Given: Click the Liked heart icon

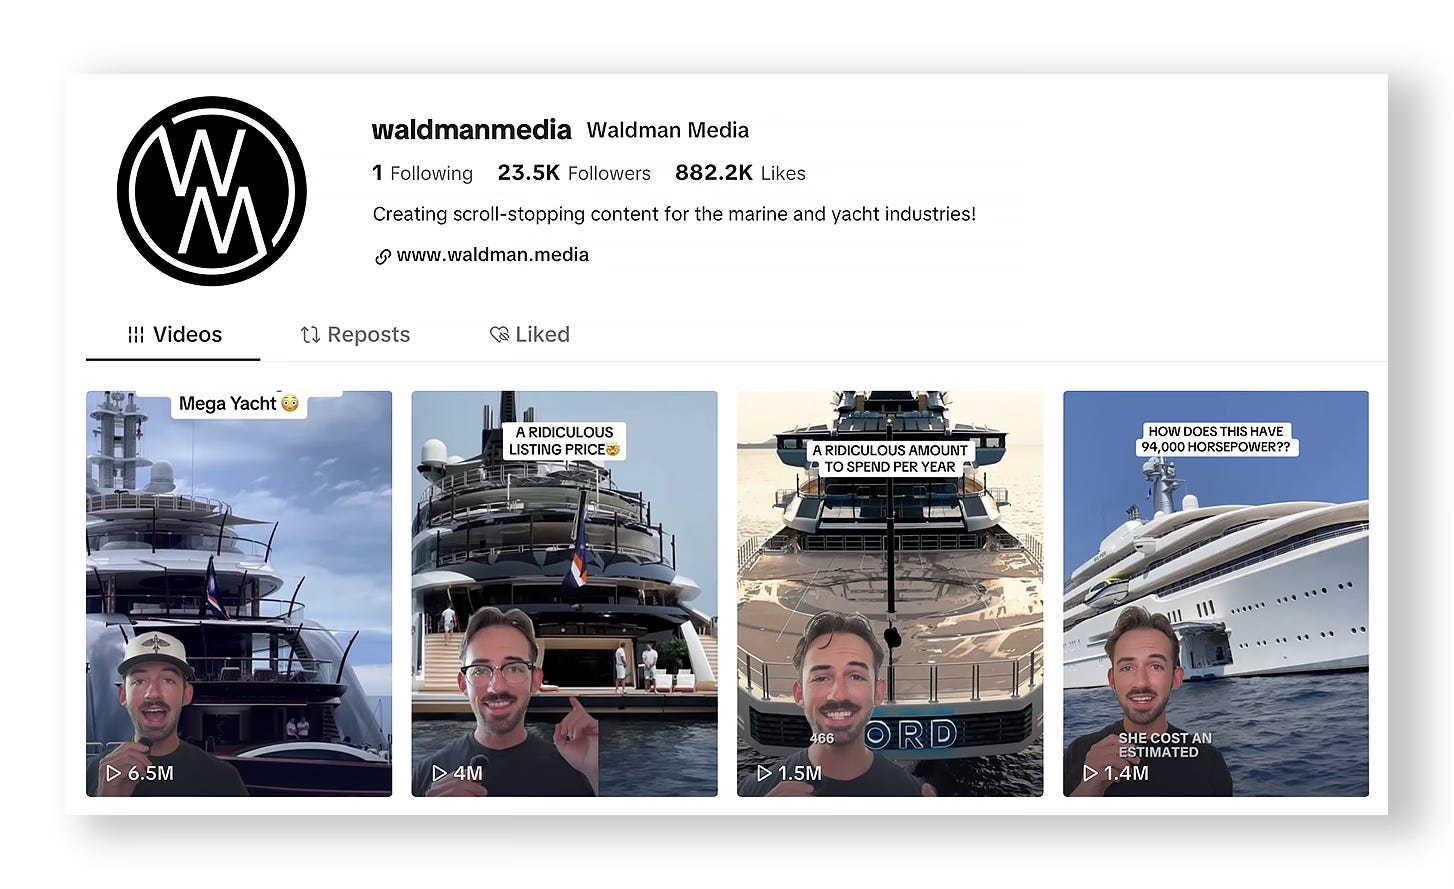Looking at the screenshot, I should (x=499, y=335).
